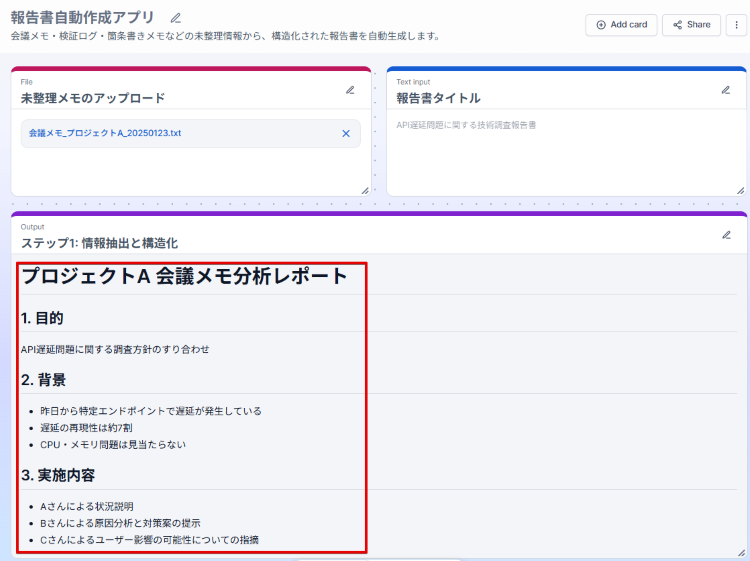Screen dimensions: 750x561
Task: Click the resize handle of the File card
Action: tap(364, 190)
